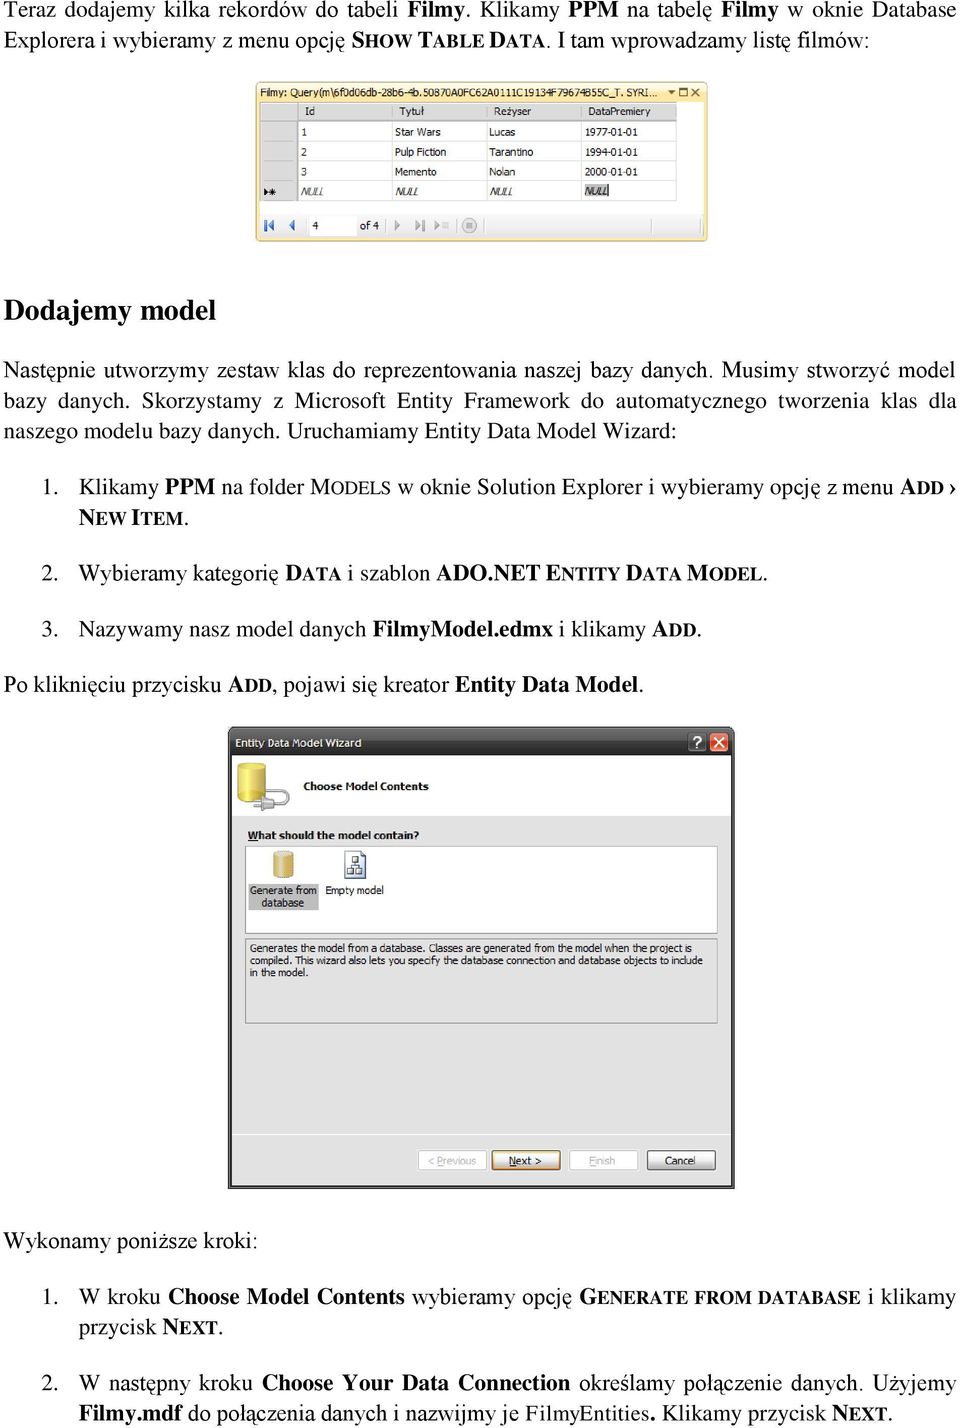Select the new-row marker row header
The height and width of the screenshot is (1428, 960).
pyautogui.click(x=279, y=191)
